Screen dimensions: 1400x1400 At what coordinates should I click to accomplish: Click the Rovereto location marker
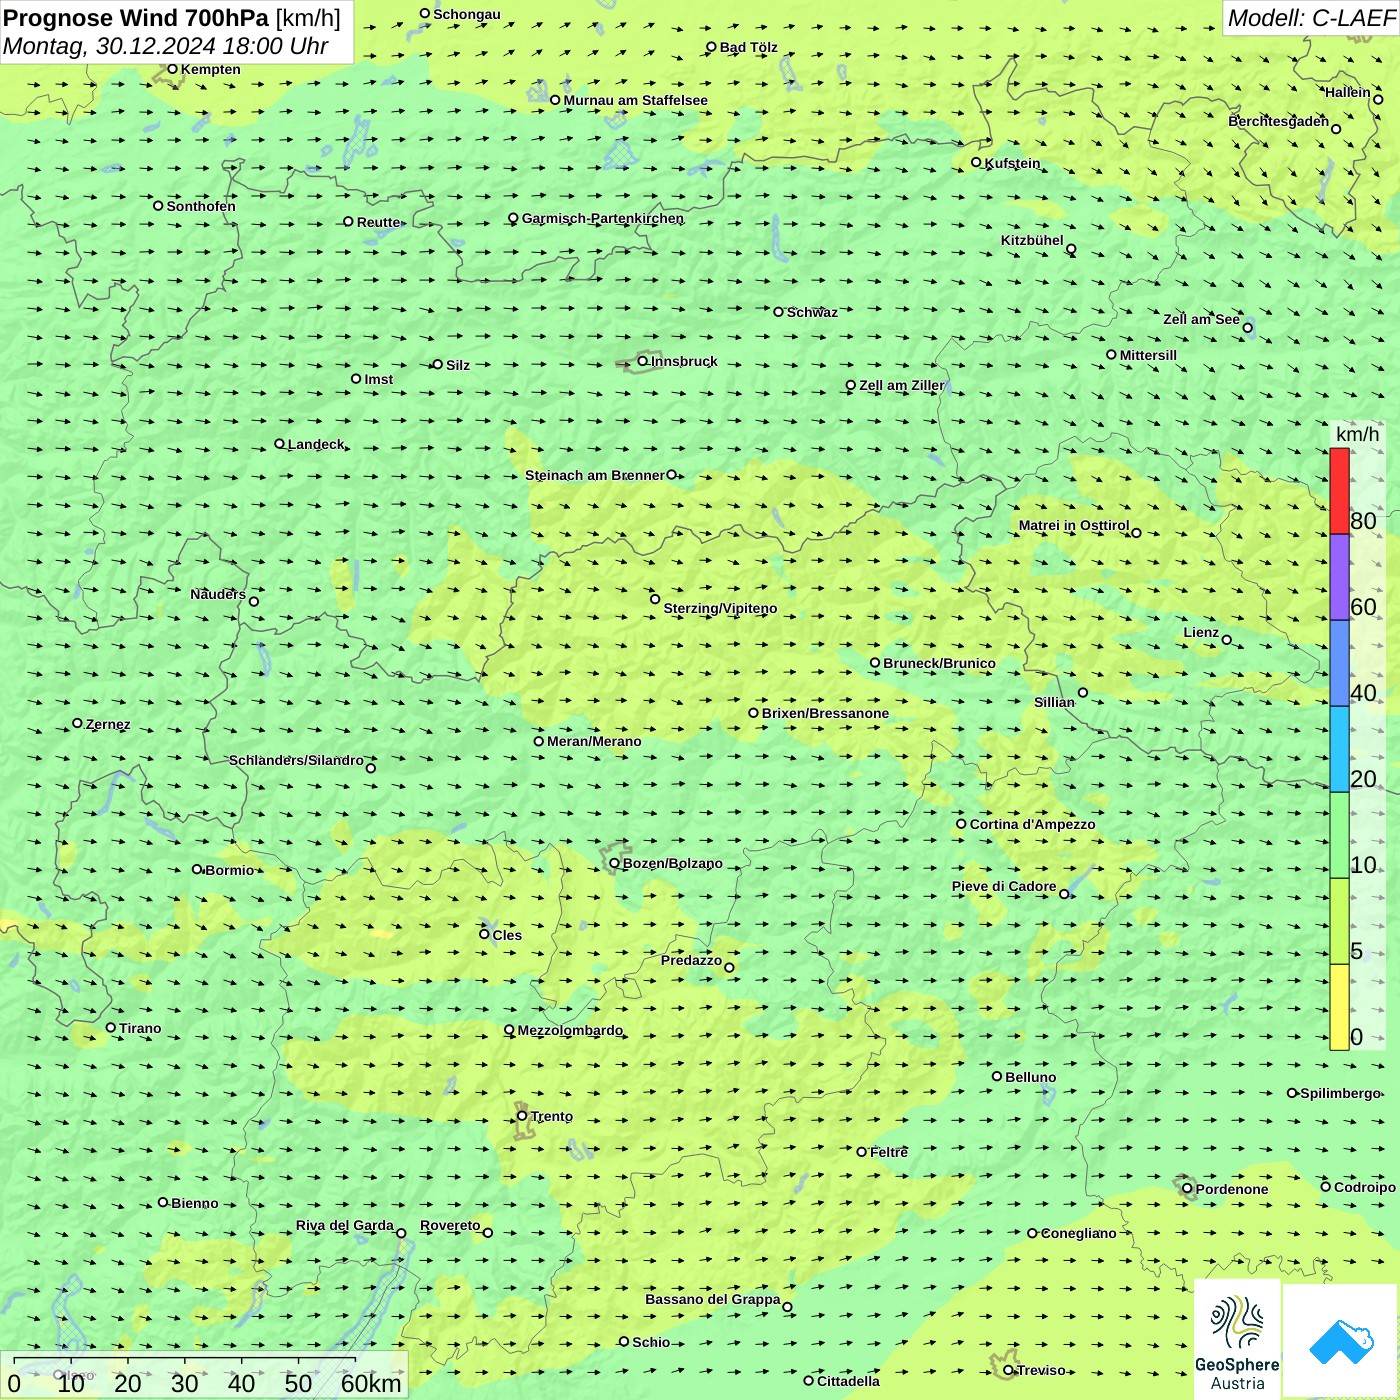[488, 1232]
